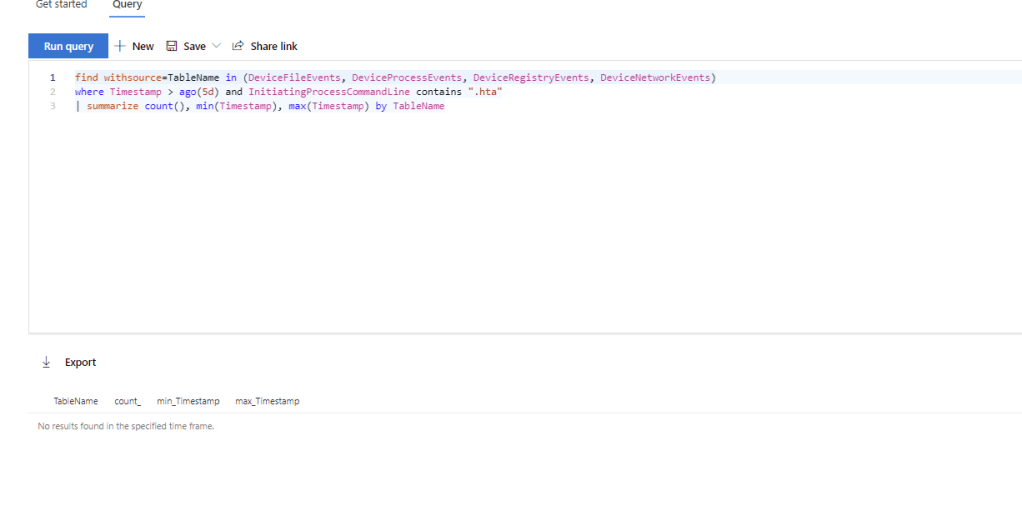The height and width of the screenshot is (506, 1022).
Task: Expand the Save dropdown chevron
Action: click(216, 46)
